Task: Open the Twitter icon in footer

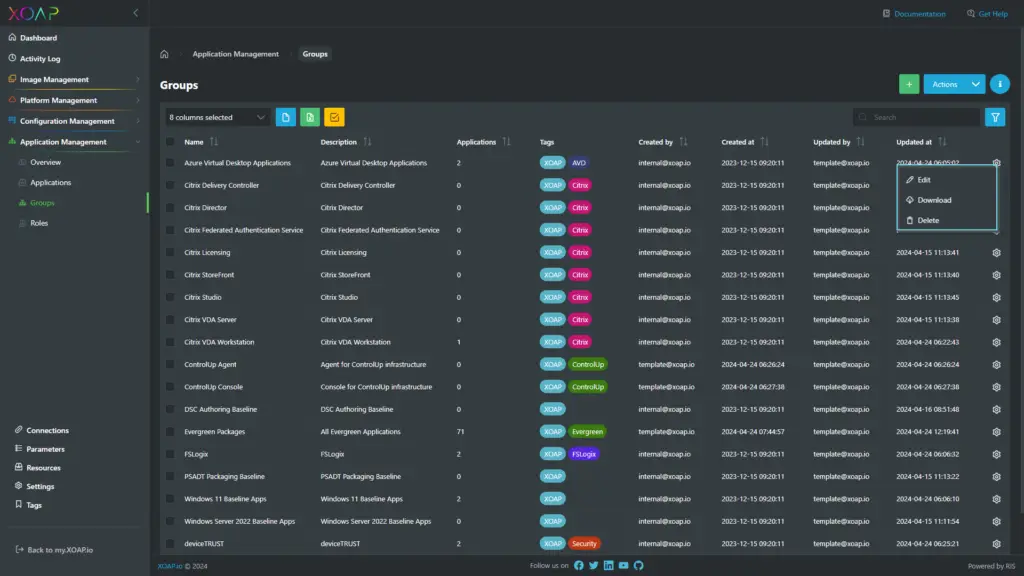Action: point(594,566)
